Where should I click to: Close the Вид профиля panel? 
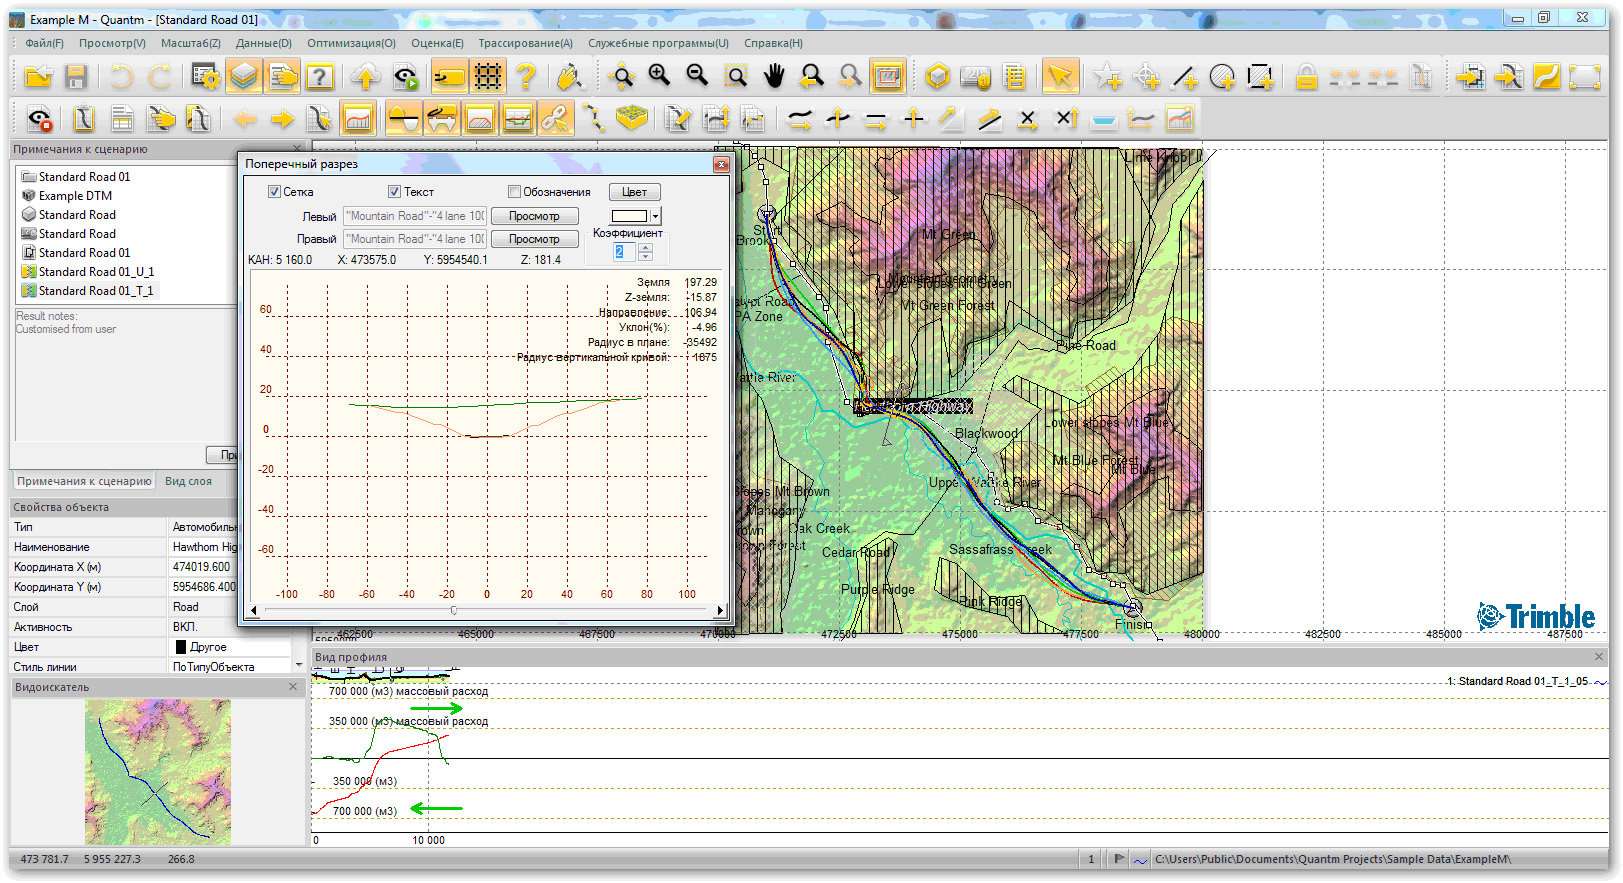[1598, 657]
